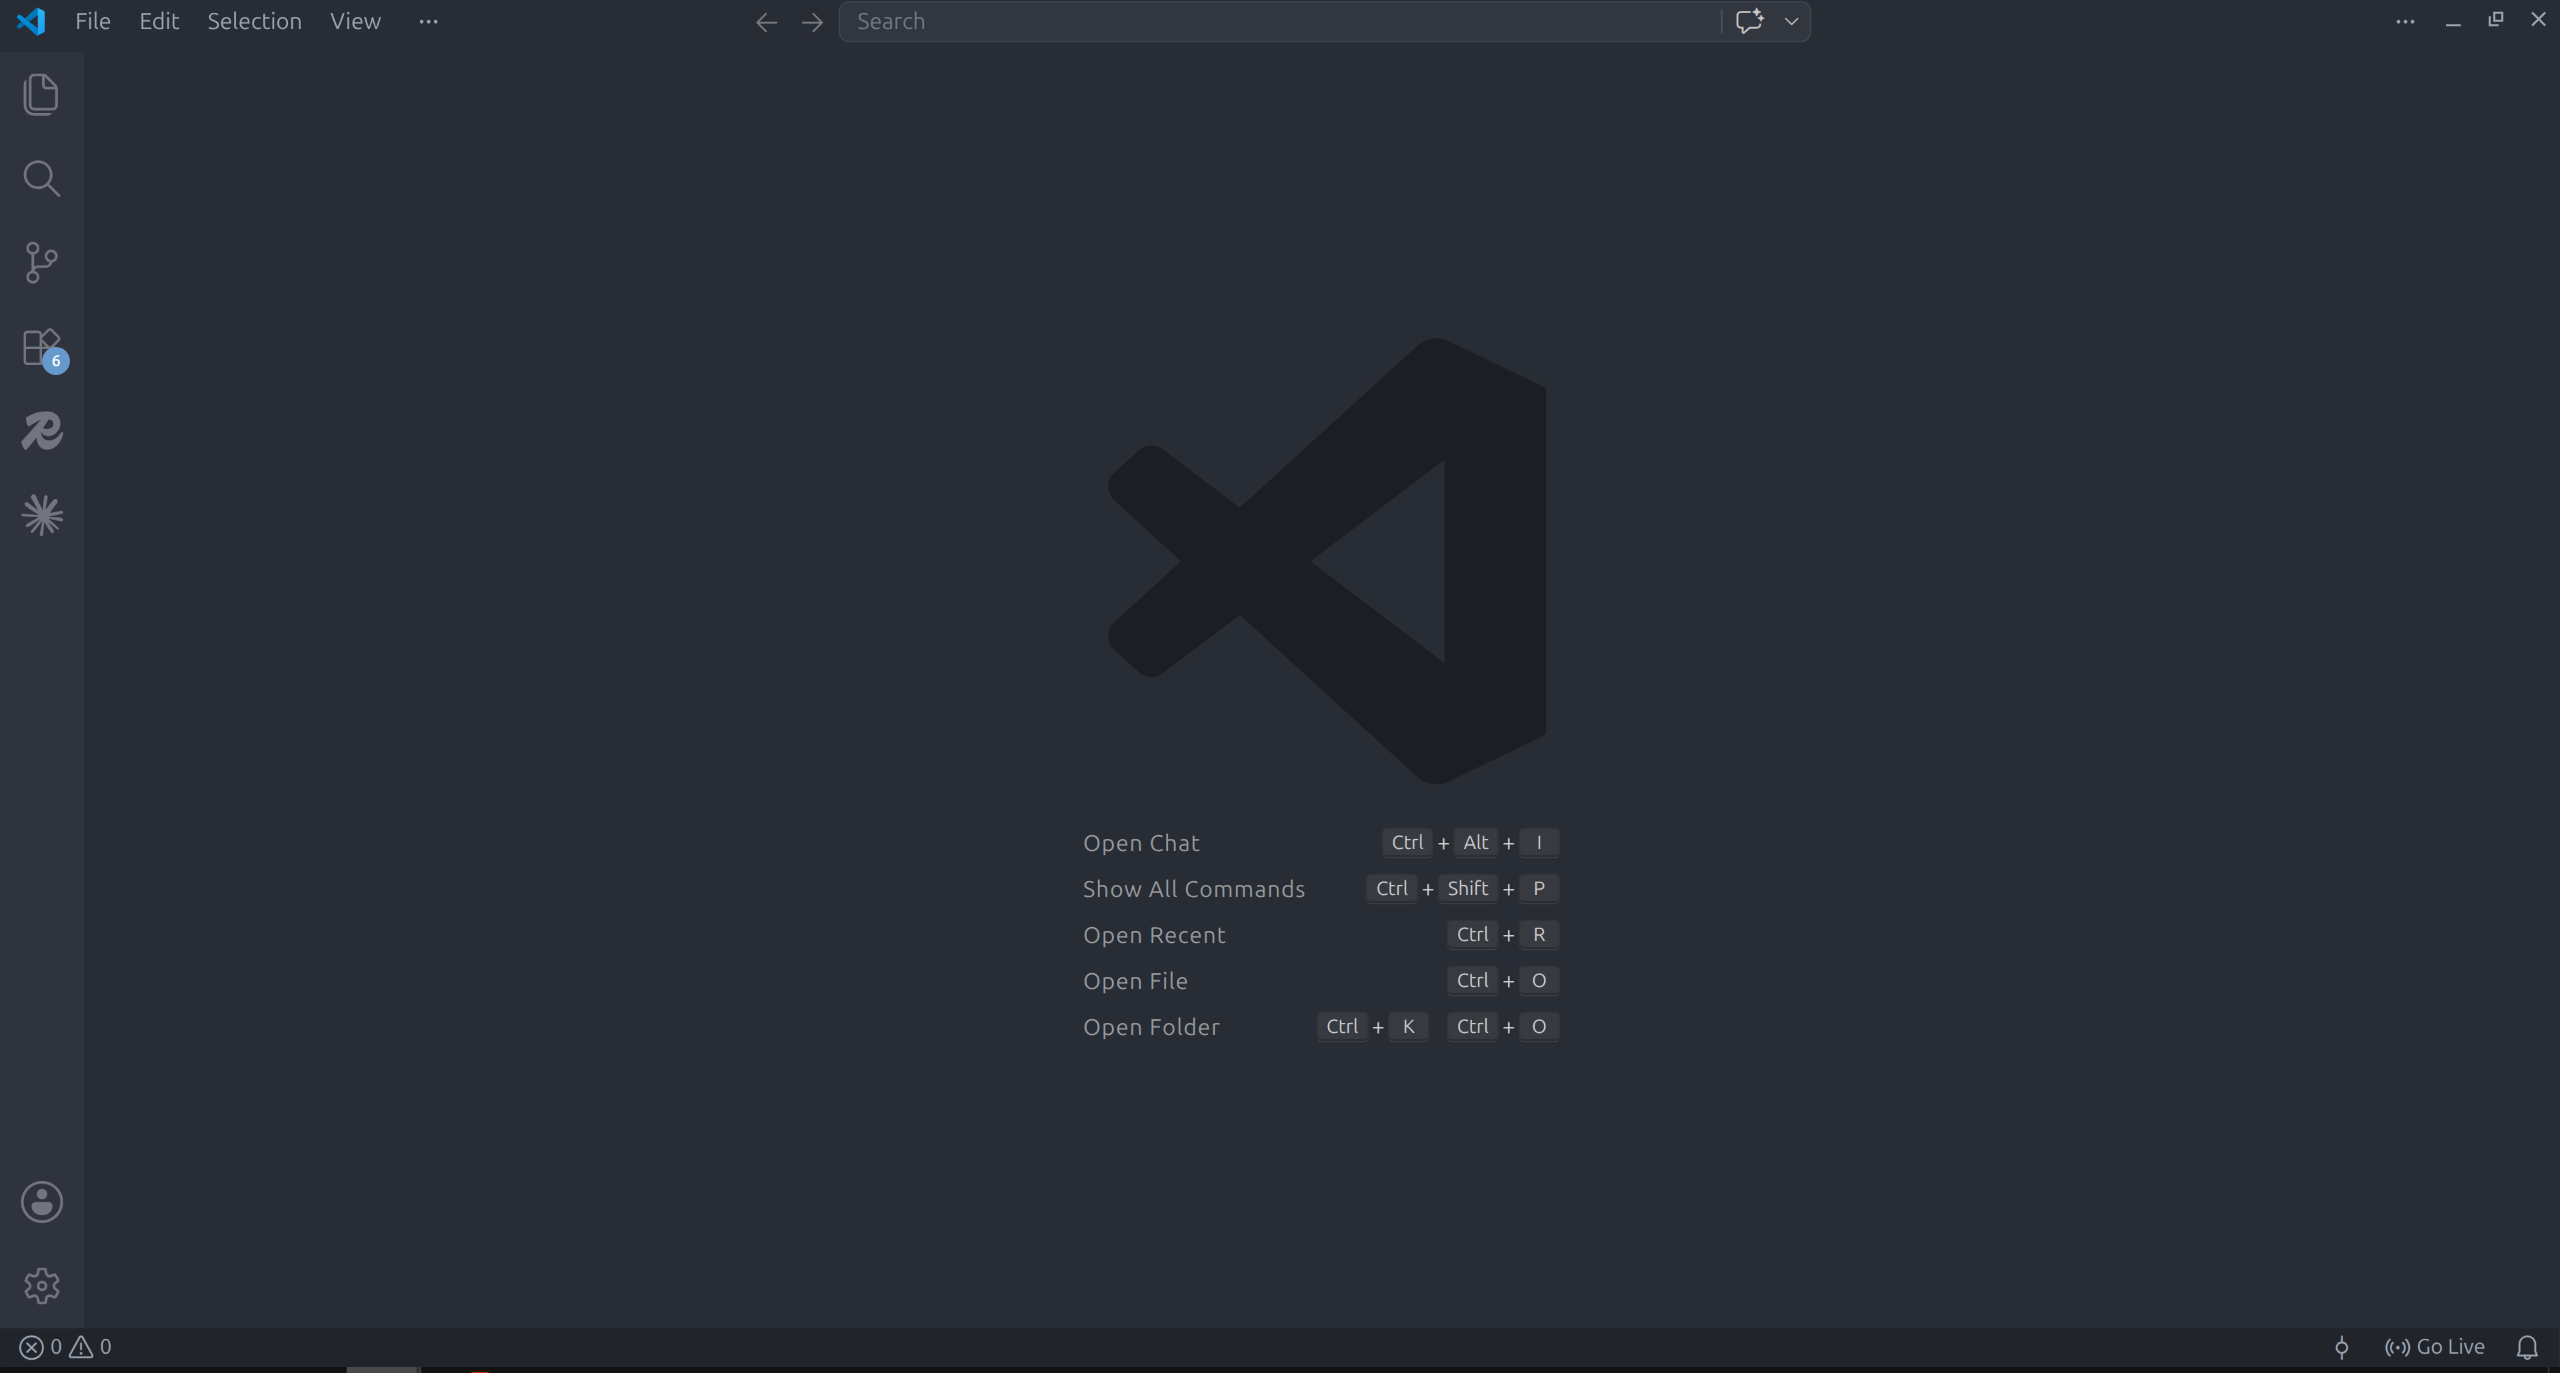Open the Manage gear icon
The image size is (2560, 1373).
42,1286
